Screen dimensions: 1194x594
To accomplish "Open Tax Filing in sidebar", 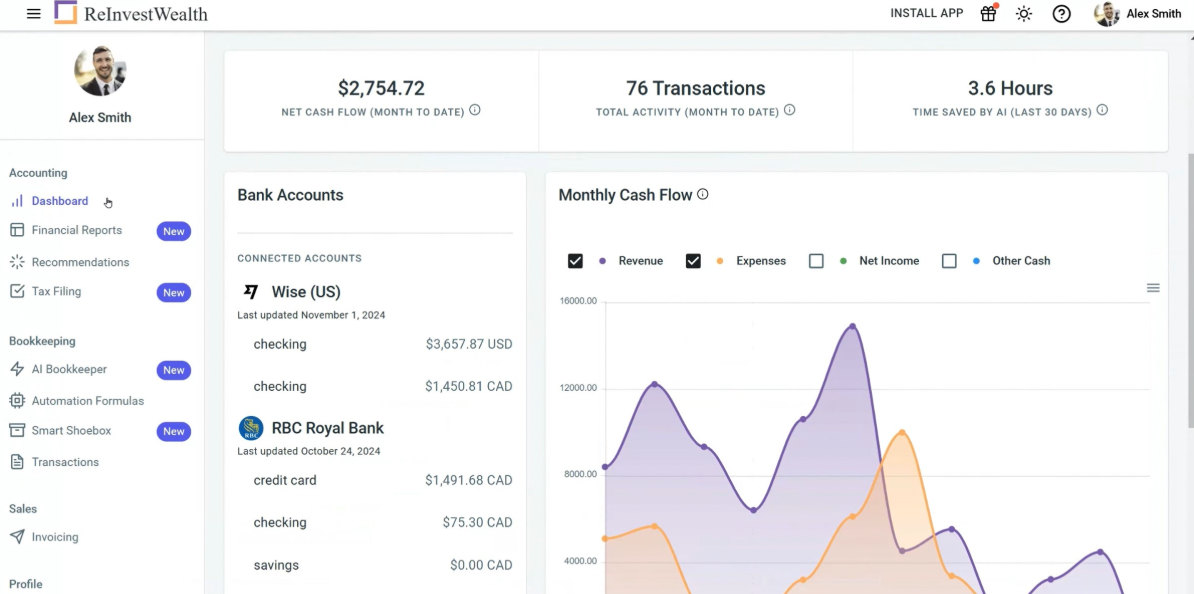I will point(56,291).
